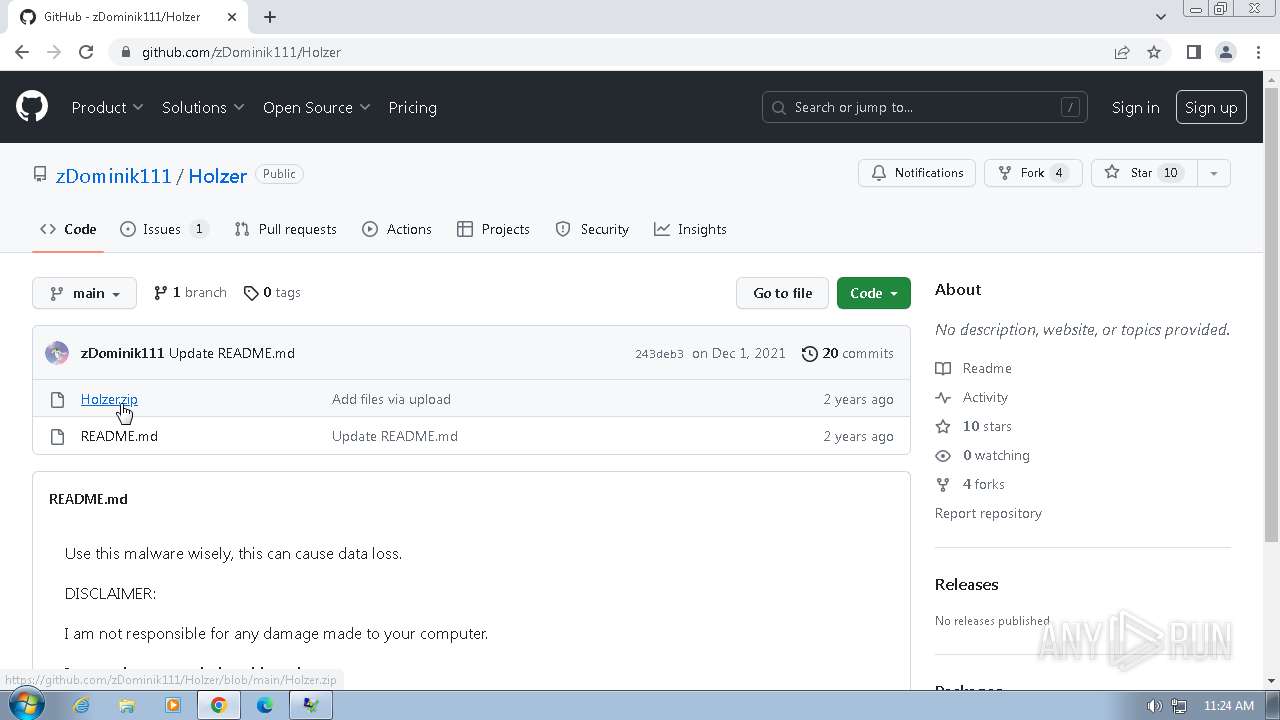1280x720 pixels.
Task: Open the Security tab
Action: 592,229
